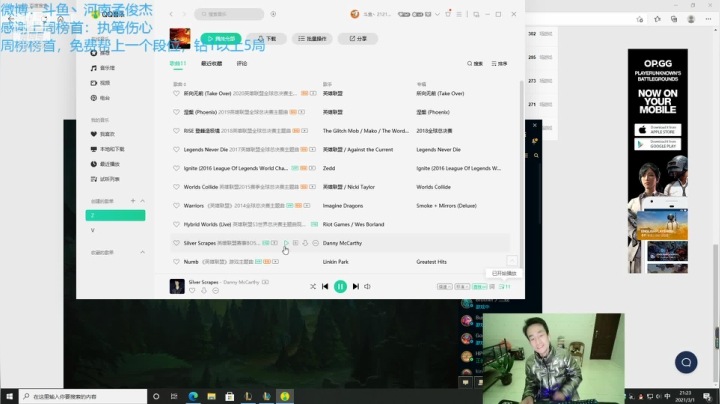Like the Silver Scrapes song with heart icon in list
Screen dimensions: 720x404
pos(176,243)
